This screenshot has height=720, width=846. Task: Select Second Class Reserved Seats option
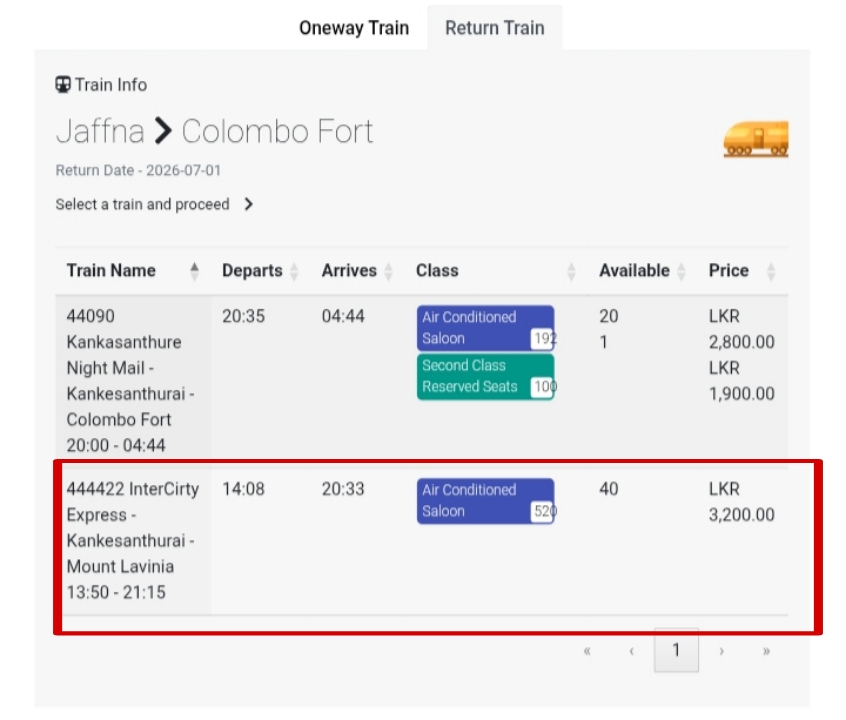coord(486,377)
